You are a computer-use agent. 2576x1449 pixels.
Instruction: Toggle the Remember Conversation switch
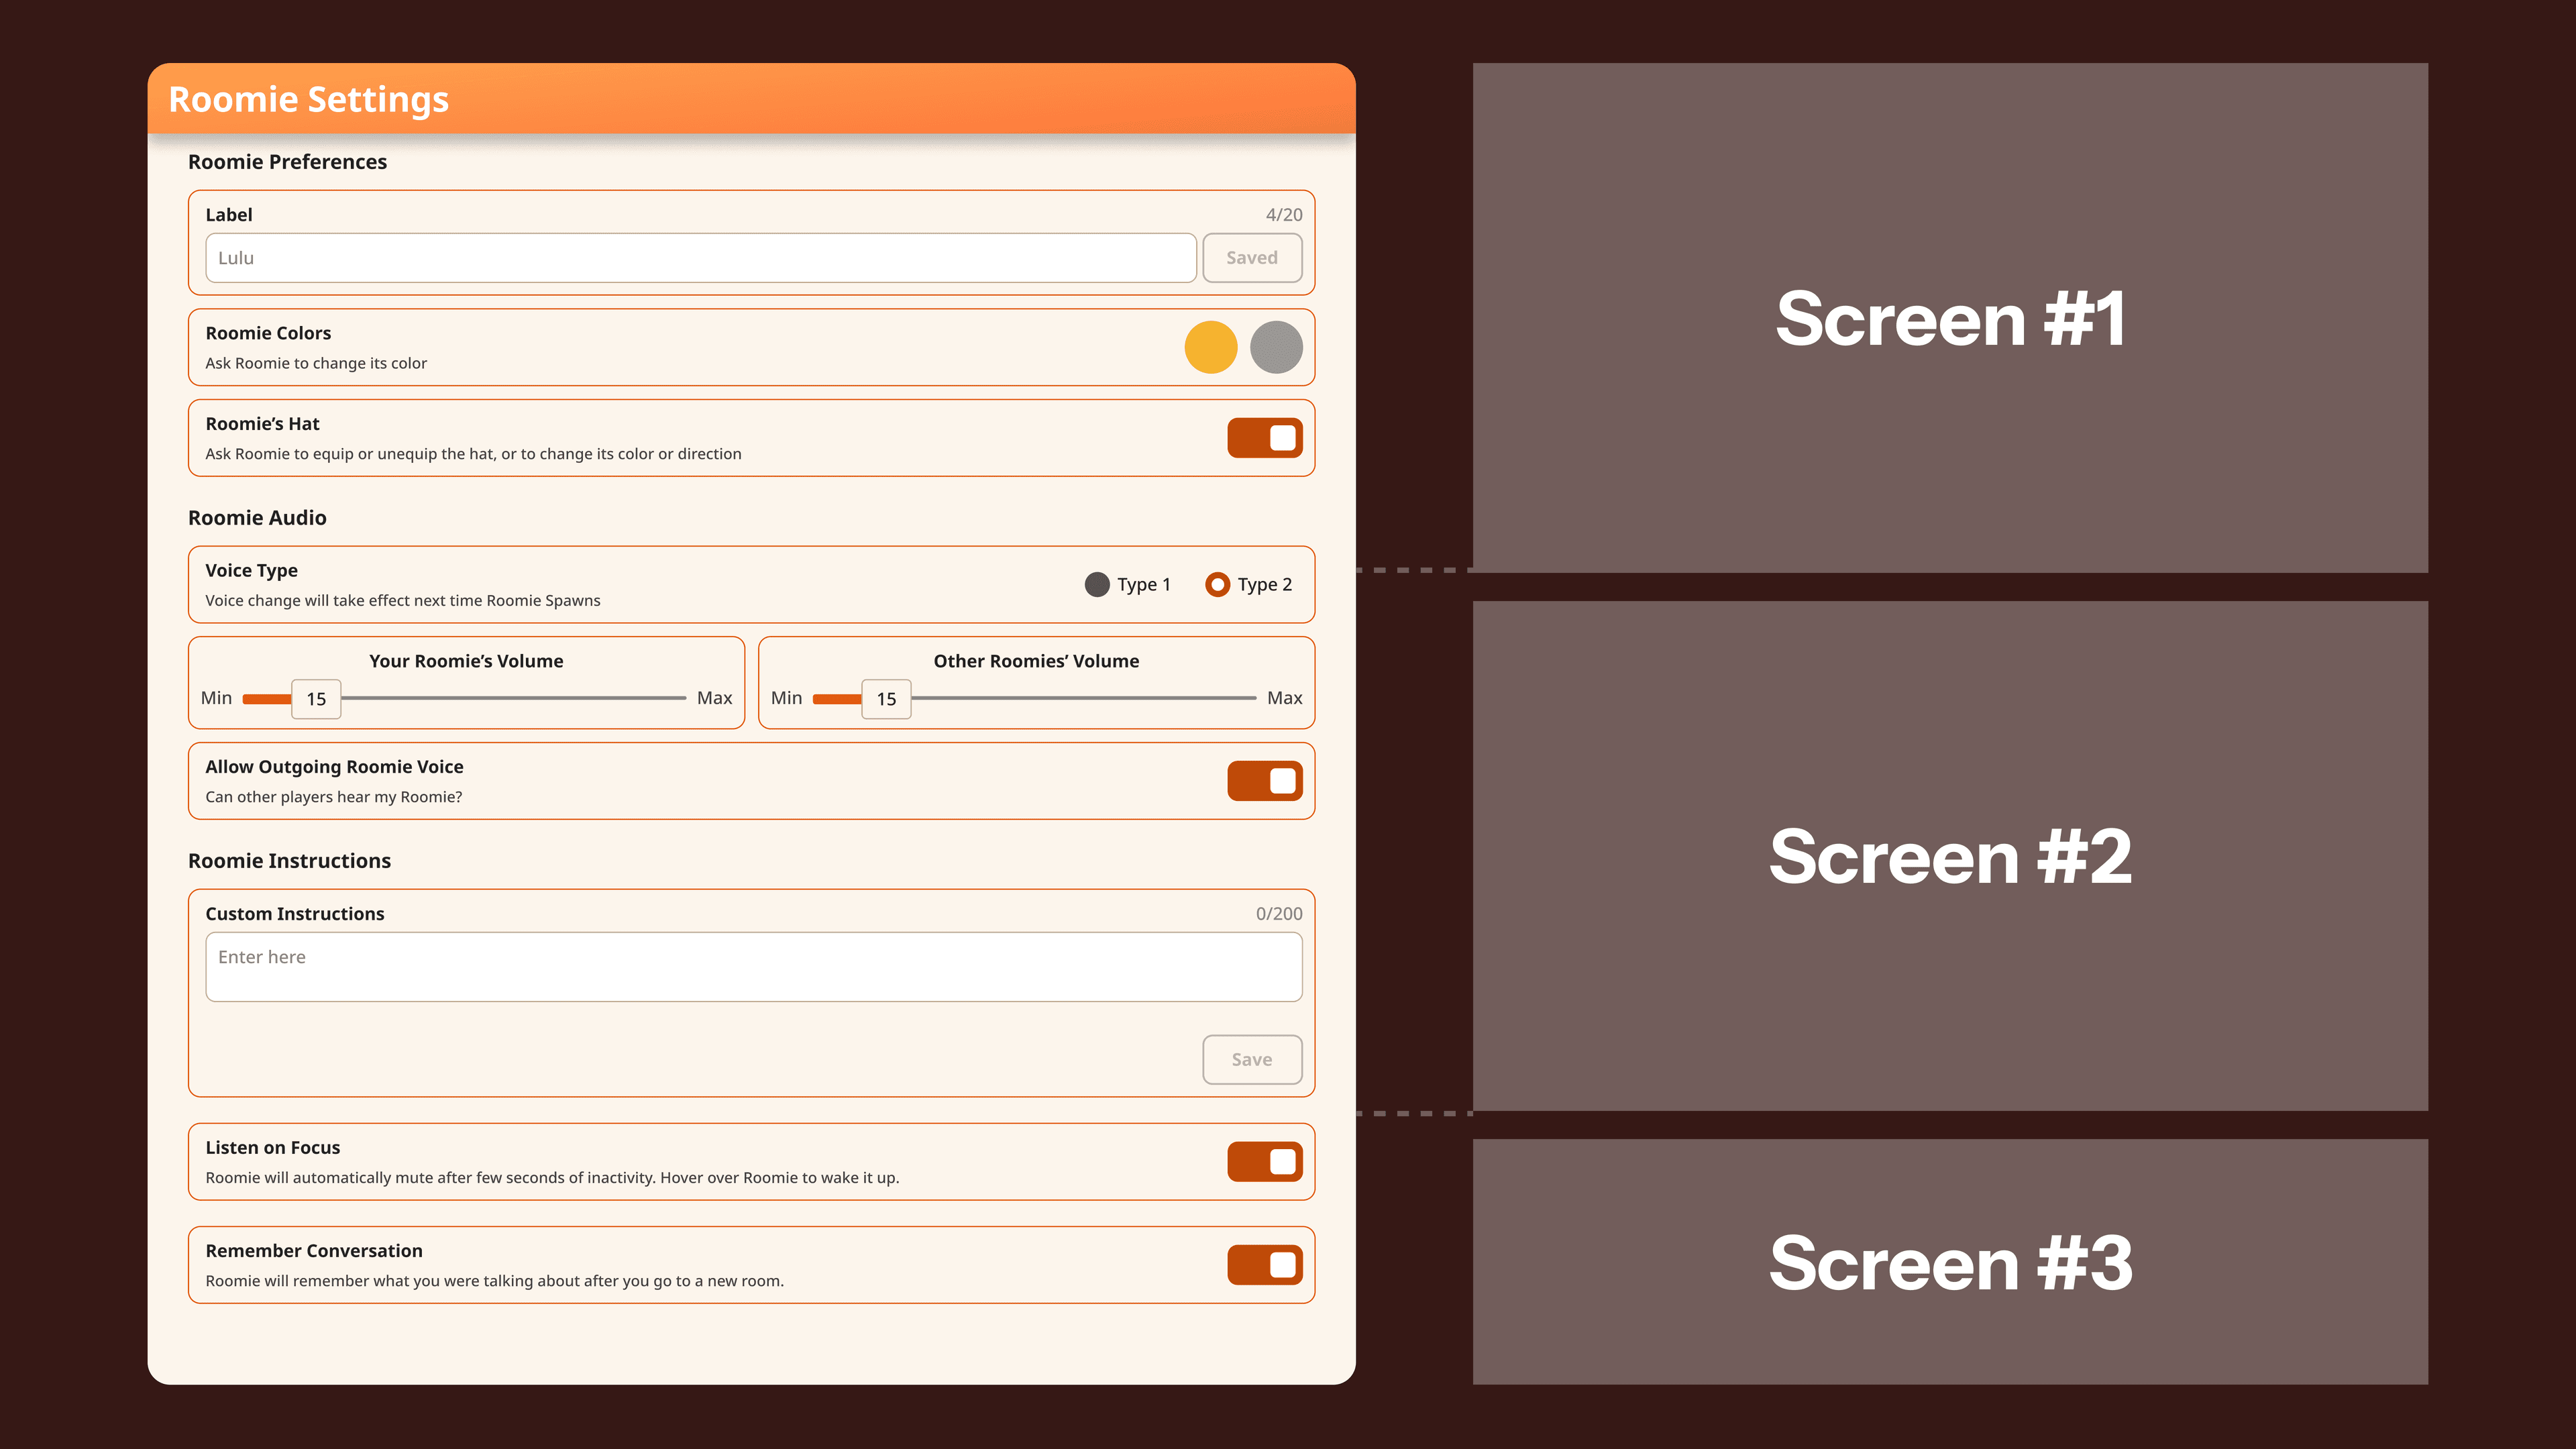pos(1265,1265)
